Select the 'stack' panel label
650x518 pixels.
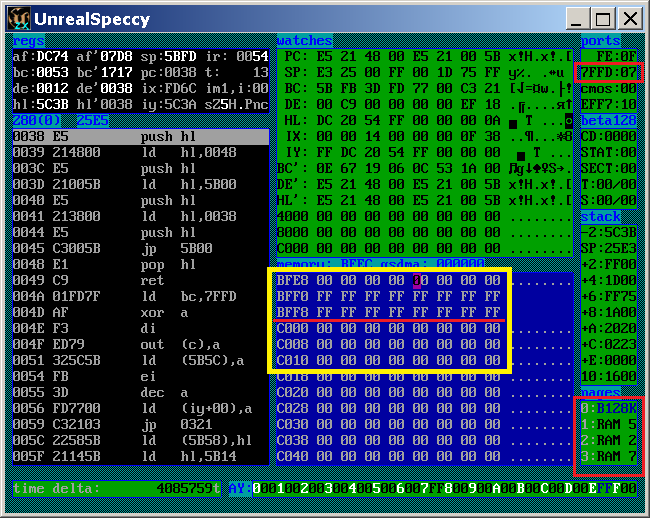click(x=600, y=216)
